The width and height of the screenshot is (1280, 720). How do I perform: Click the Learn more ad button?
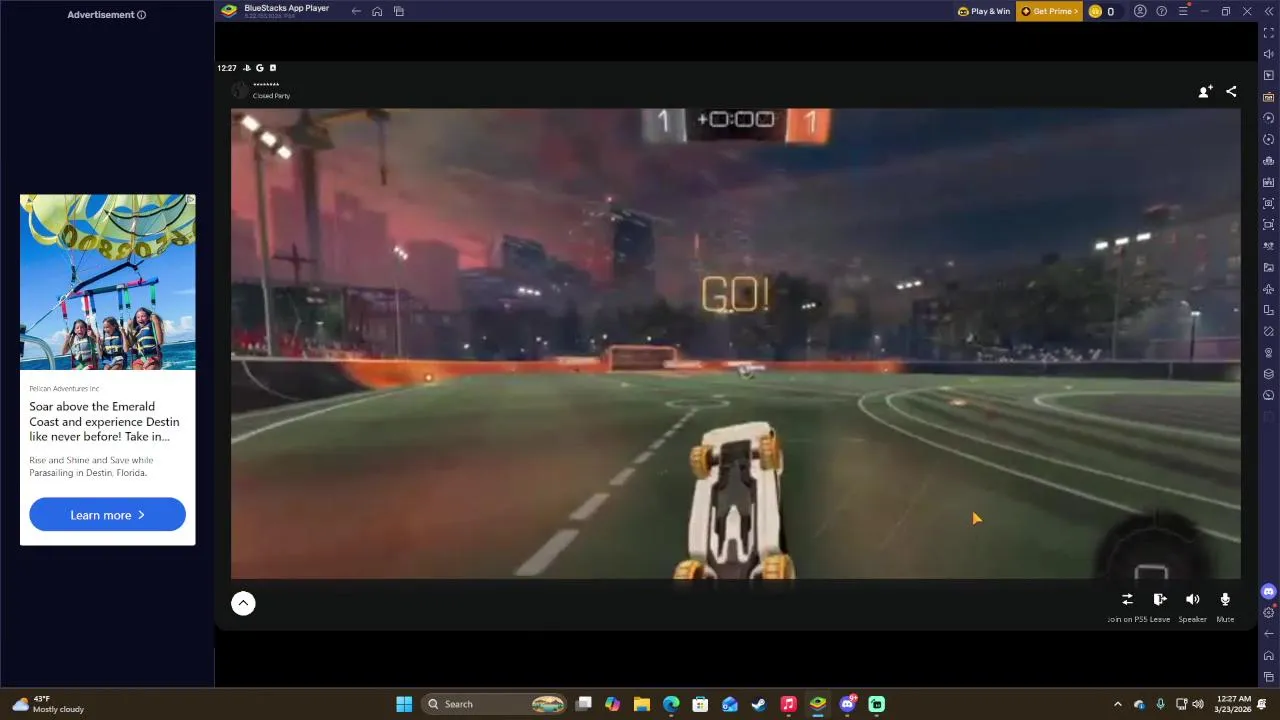point(107,515)
